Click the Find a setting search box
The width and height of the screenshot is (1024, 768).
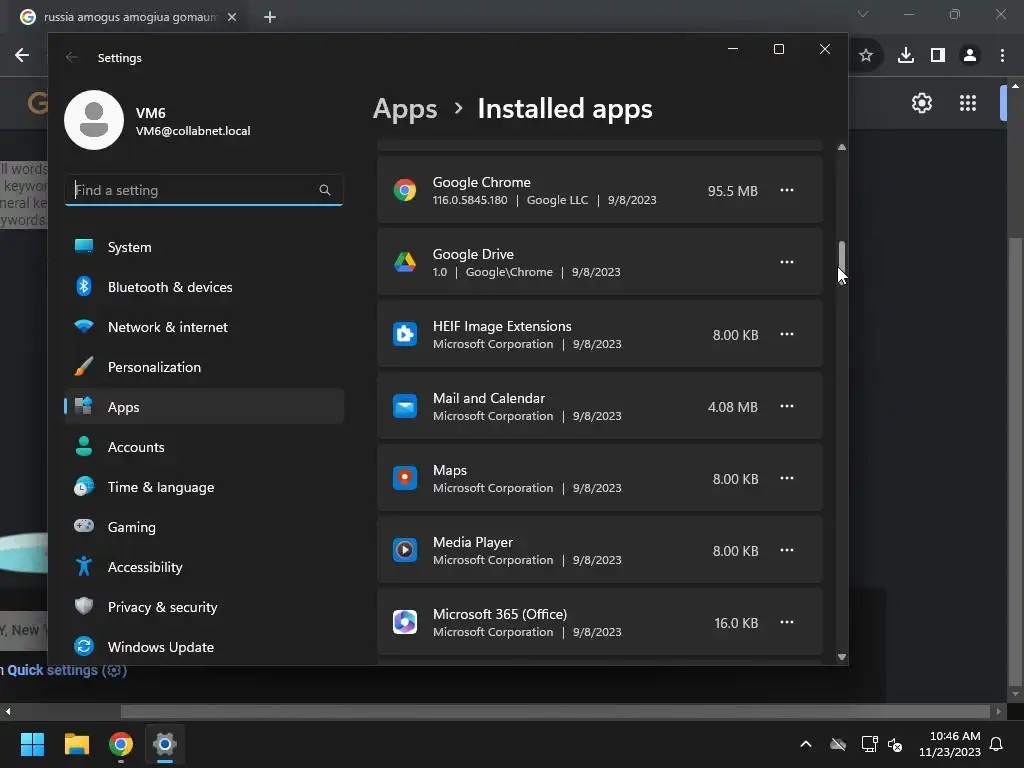[x=204, y=190]
